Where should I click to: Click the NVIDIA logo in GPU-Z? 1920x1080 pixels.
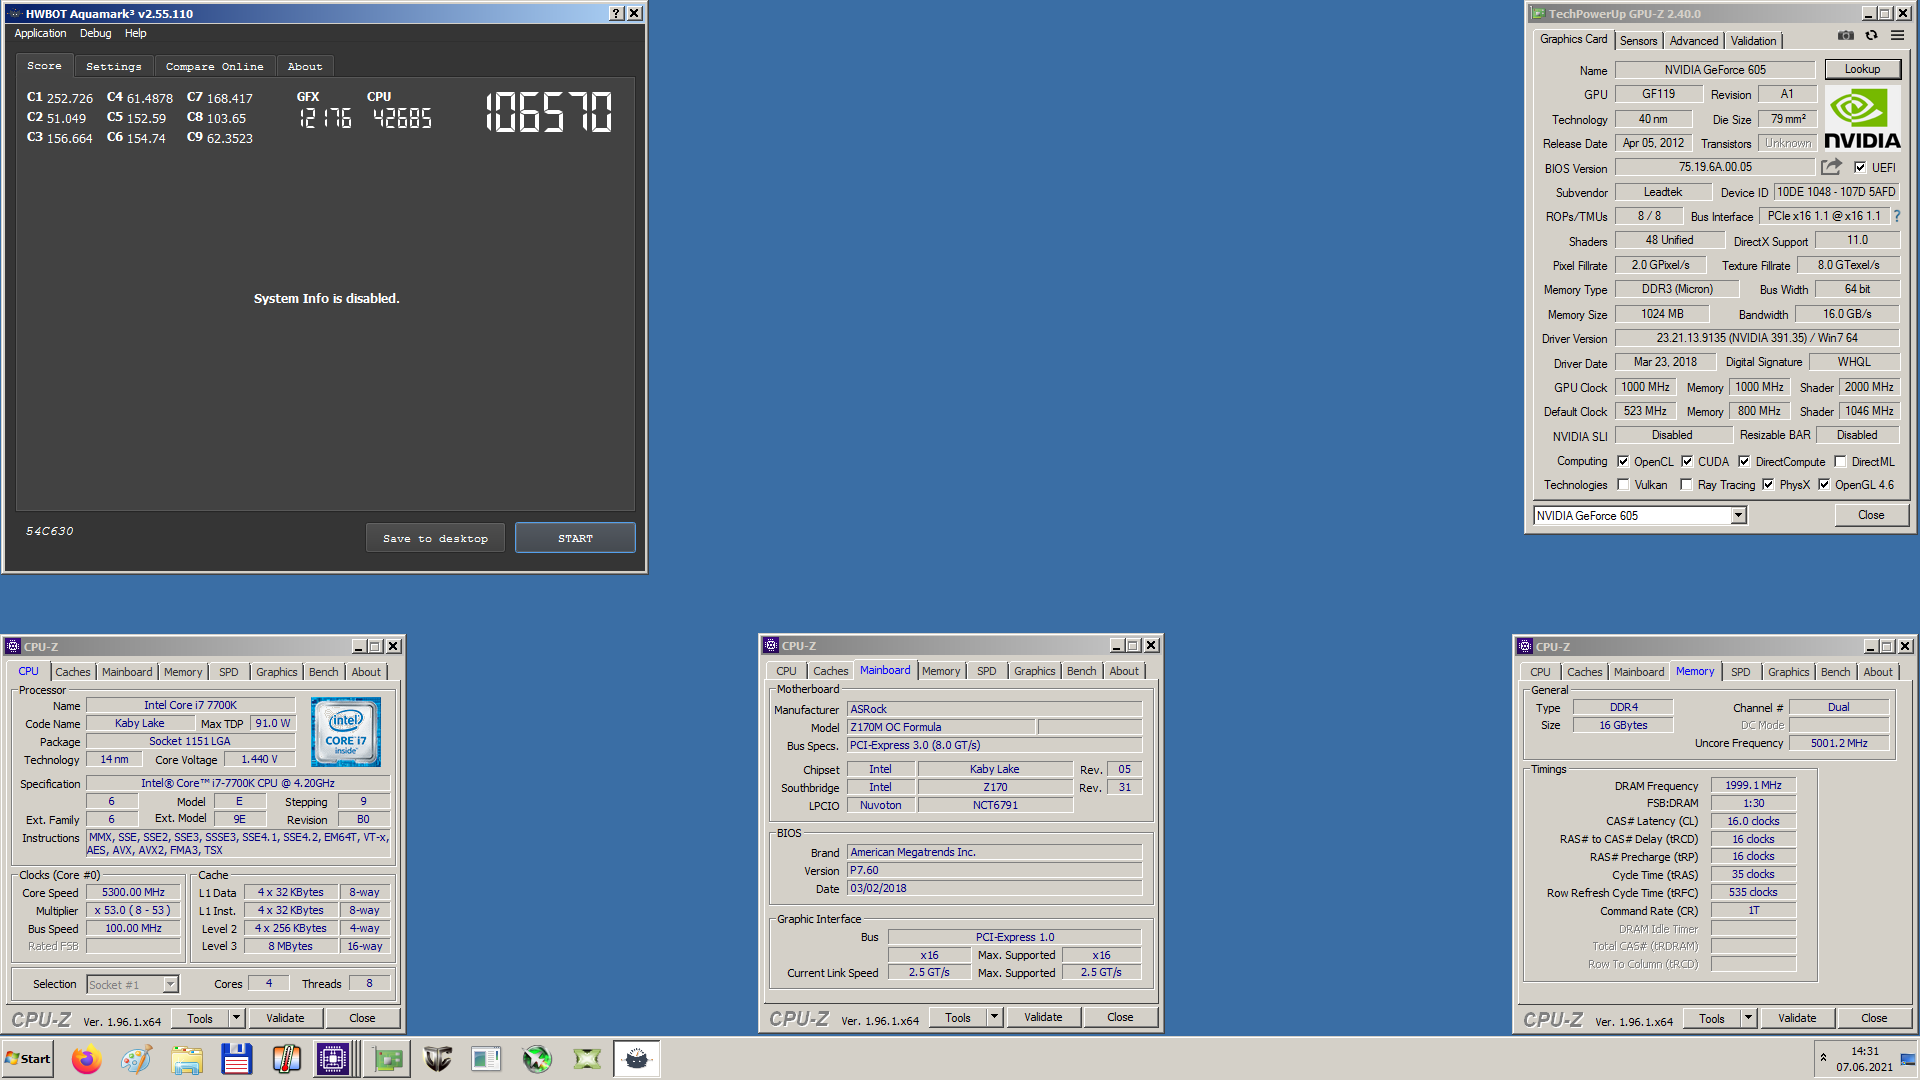point(1862,118)
